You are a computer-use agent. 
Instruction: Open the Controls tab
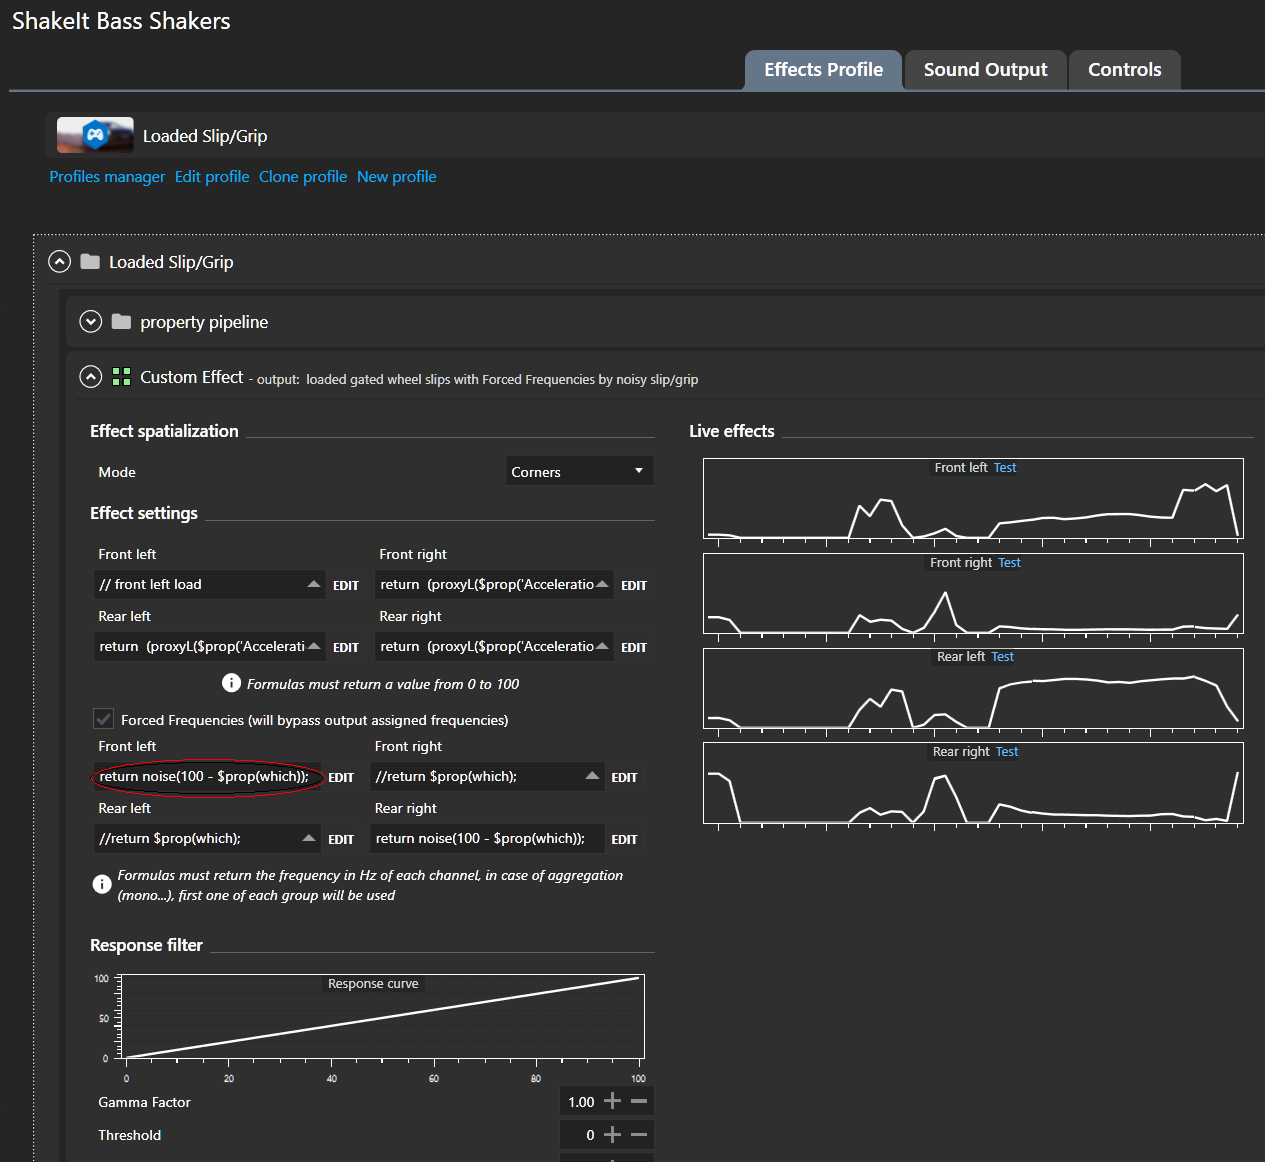(1124, 70)
